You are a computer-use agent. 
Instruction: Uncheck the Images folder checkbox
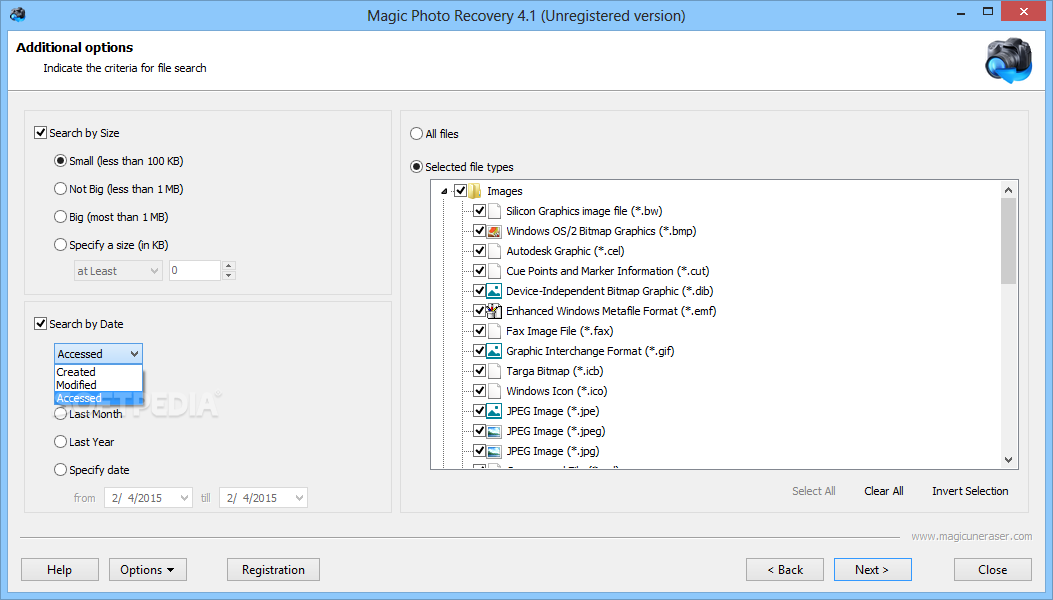[x=461, y=191]
